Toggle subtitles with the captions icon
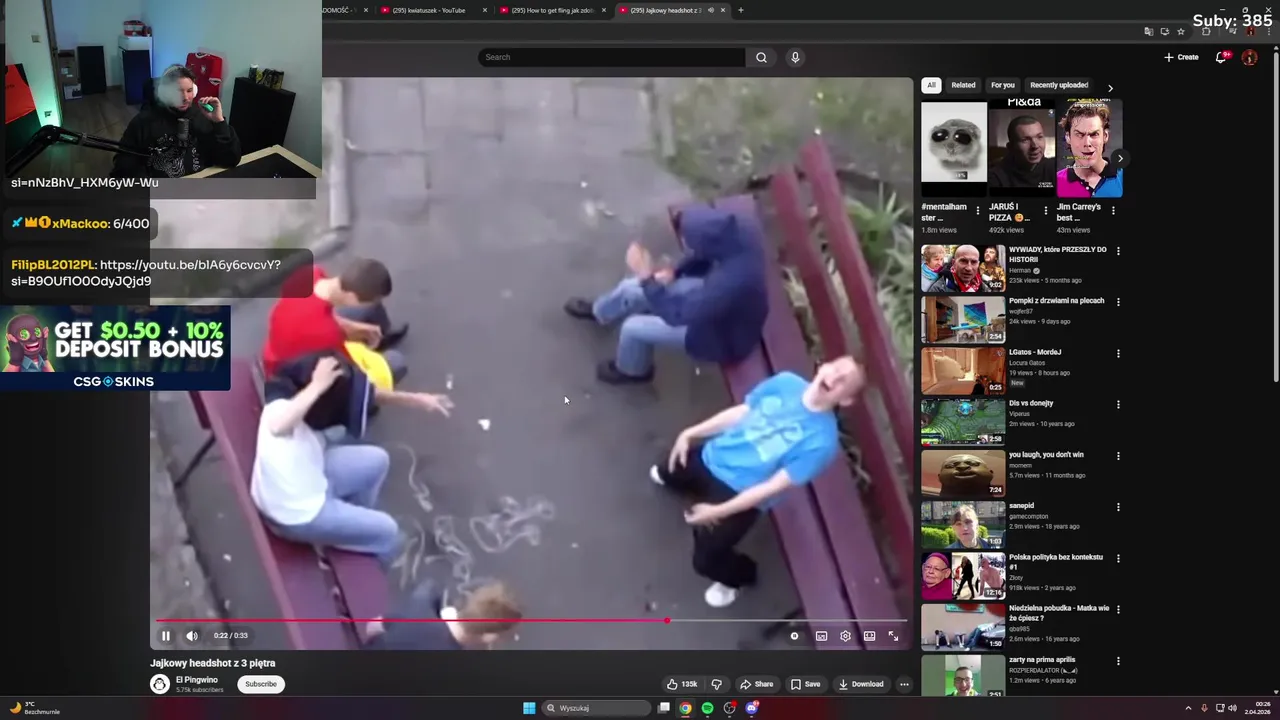The height and width of the screenshot is (720, 1280). (821, 636)
